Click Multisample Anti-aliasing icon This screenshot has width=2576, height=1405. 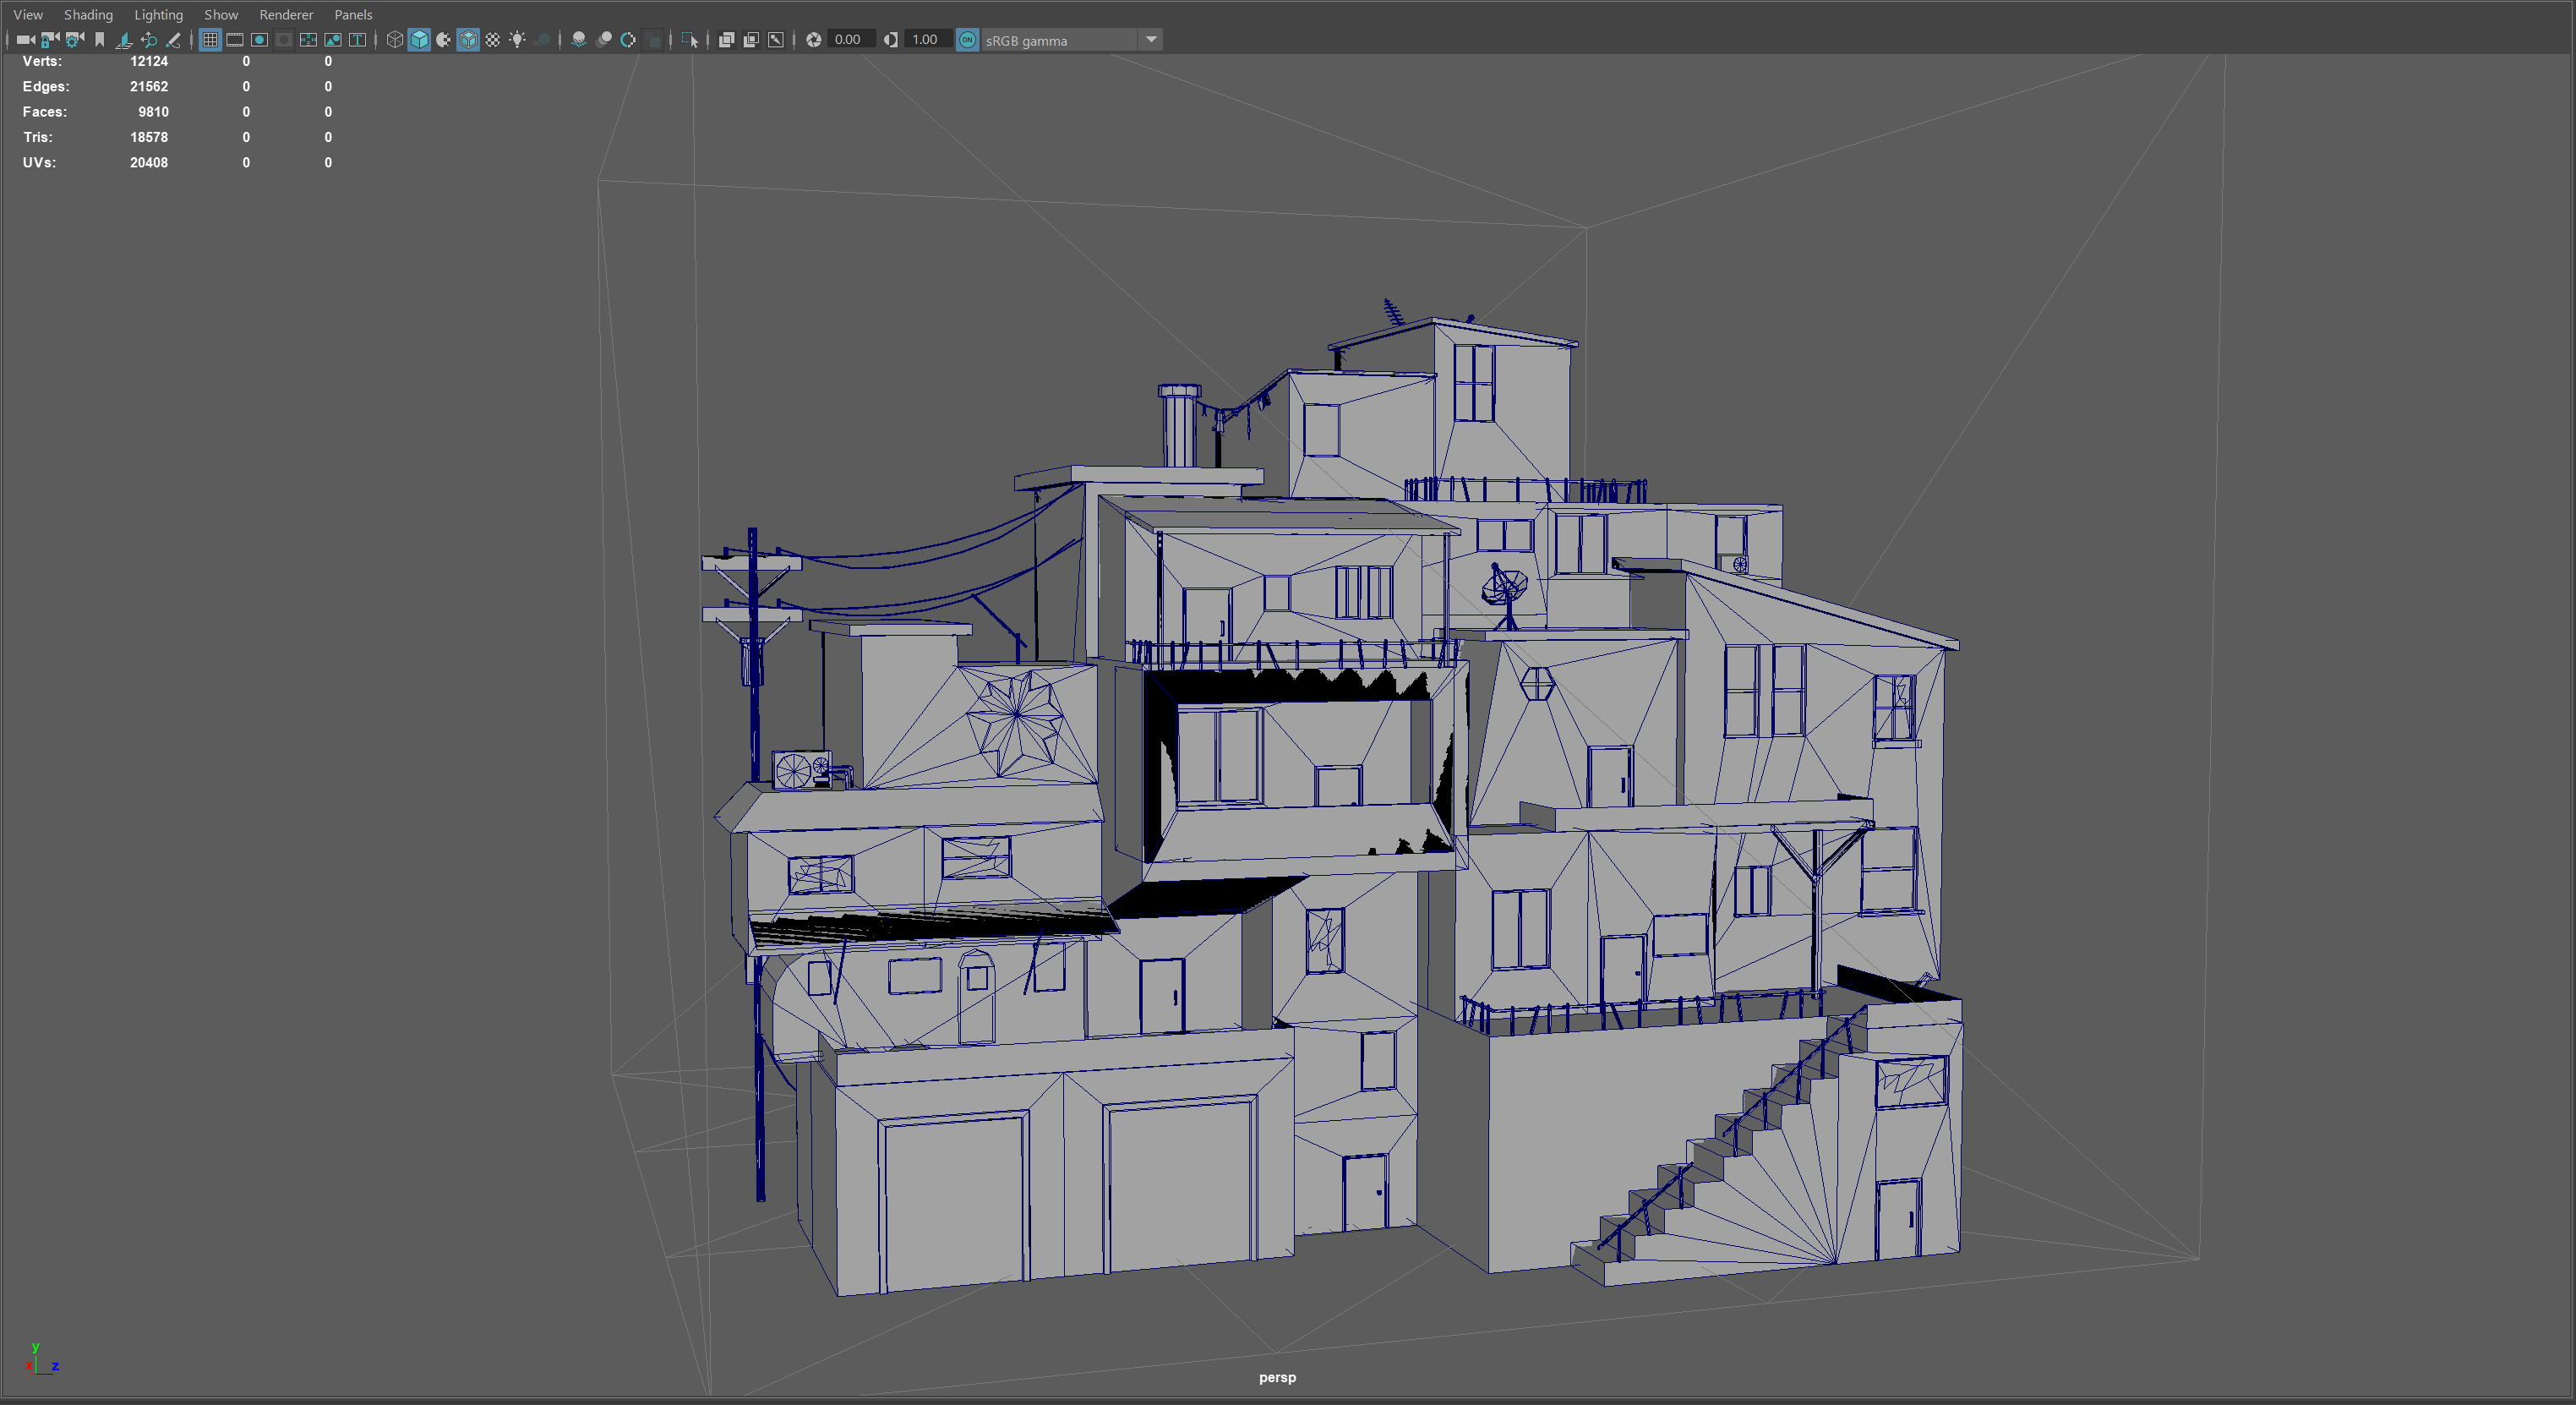click(628, 40)
